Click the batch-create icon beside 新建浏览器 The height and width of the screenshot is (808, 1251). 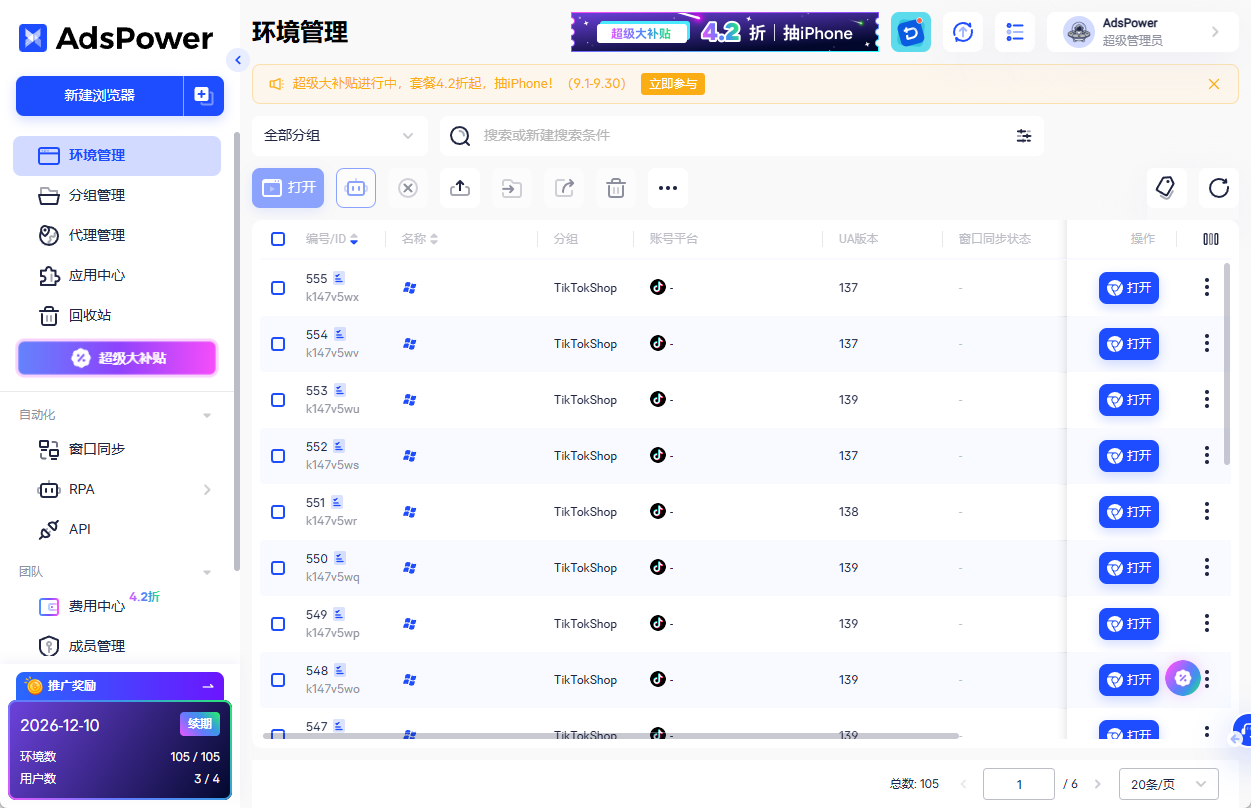203,96
